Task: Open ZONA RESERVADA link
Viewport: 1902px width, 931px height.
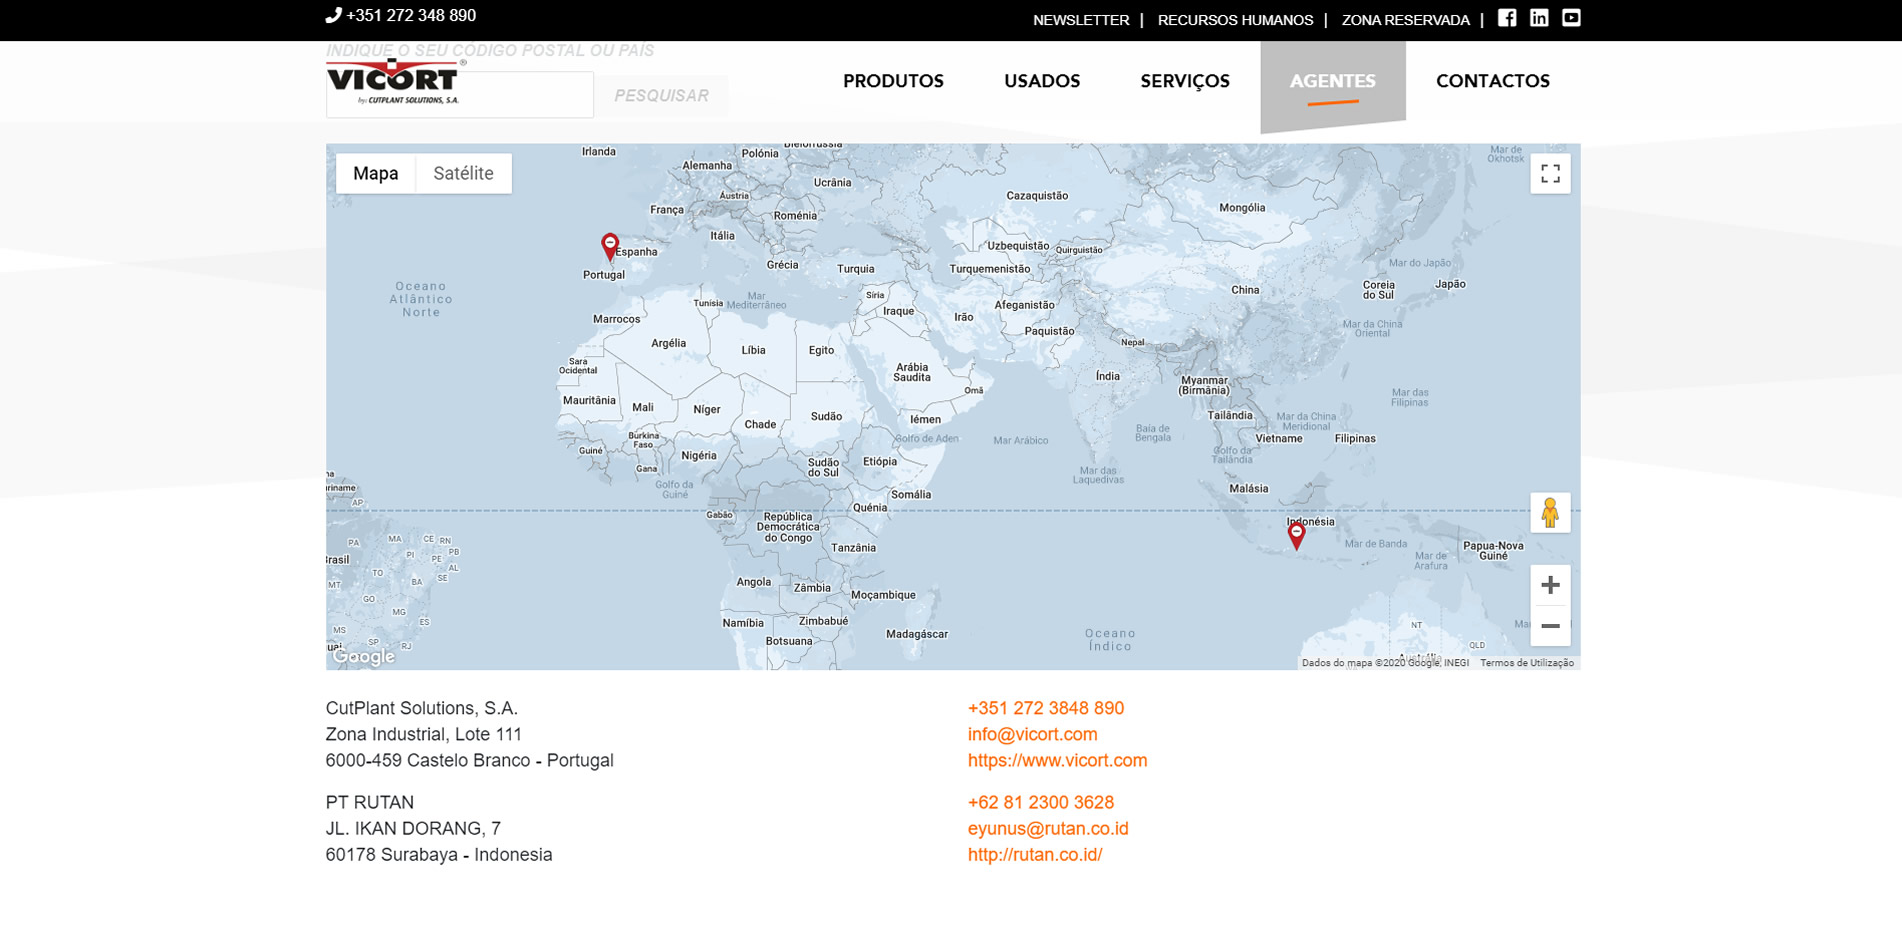Action: [x=1405, y=20]
